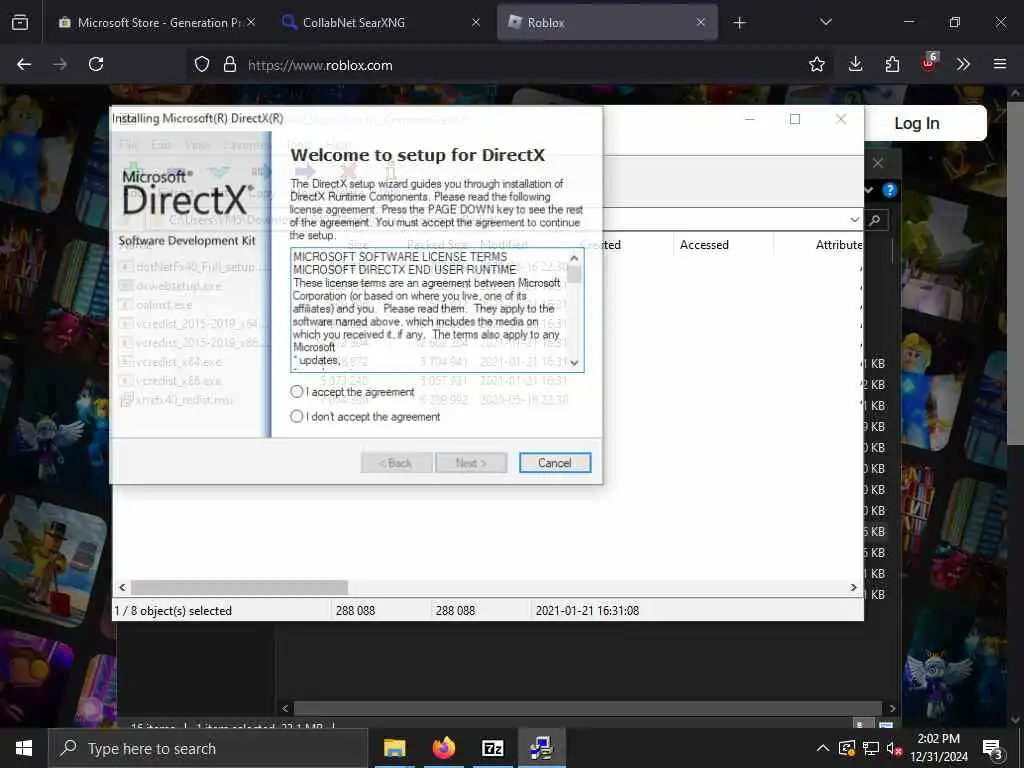Switch to 7-Zip on the taskbar

[492, 748]
